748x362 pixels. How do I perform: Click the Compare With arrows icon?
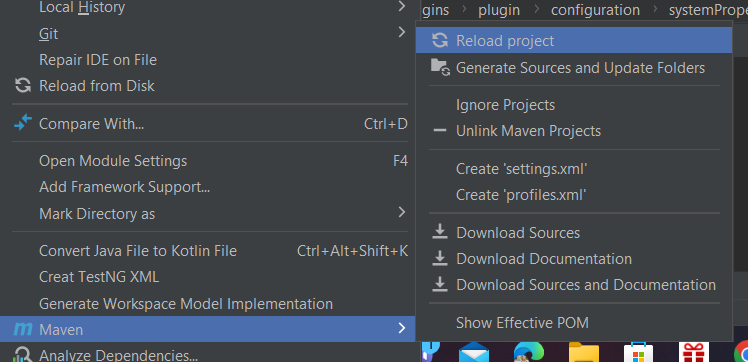point(23,123)
